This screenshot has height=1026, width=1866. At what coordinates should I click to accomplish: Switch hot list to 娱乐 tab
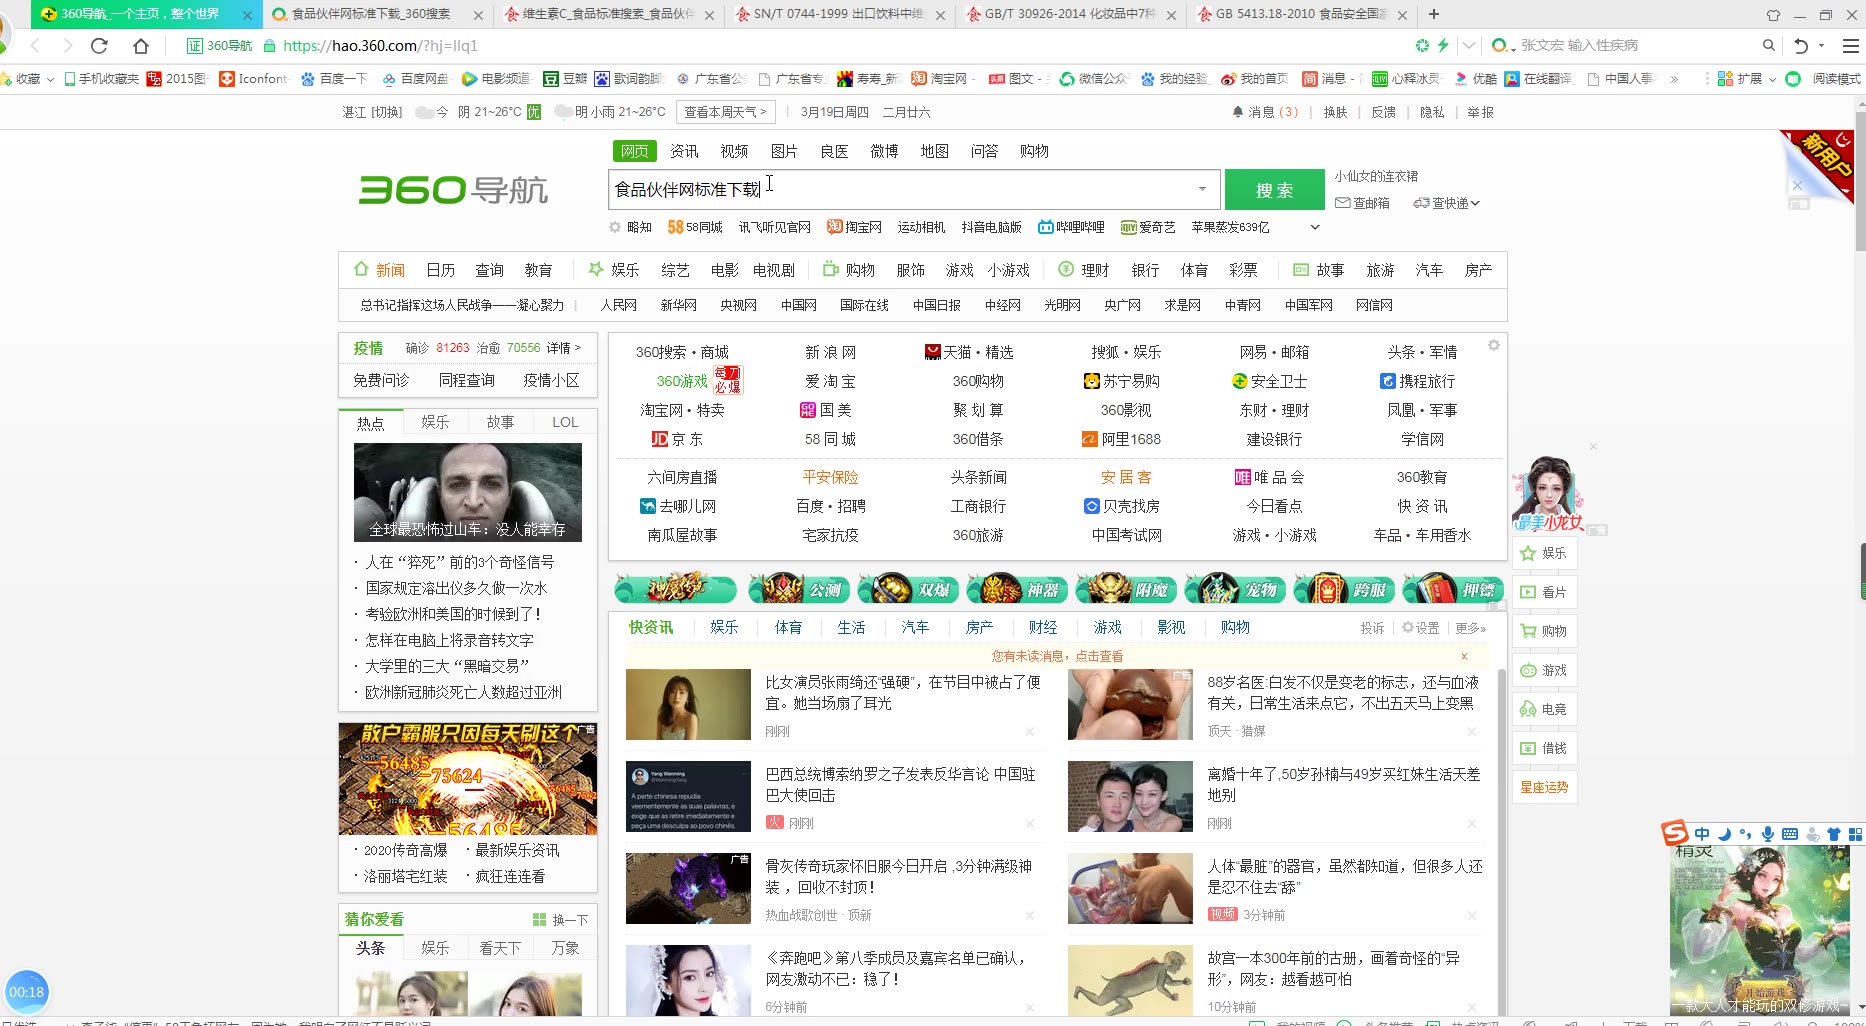[x=435, y=422]
